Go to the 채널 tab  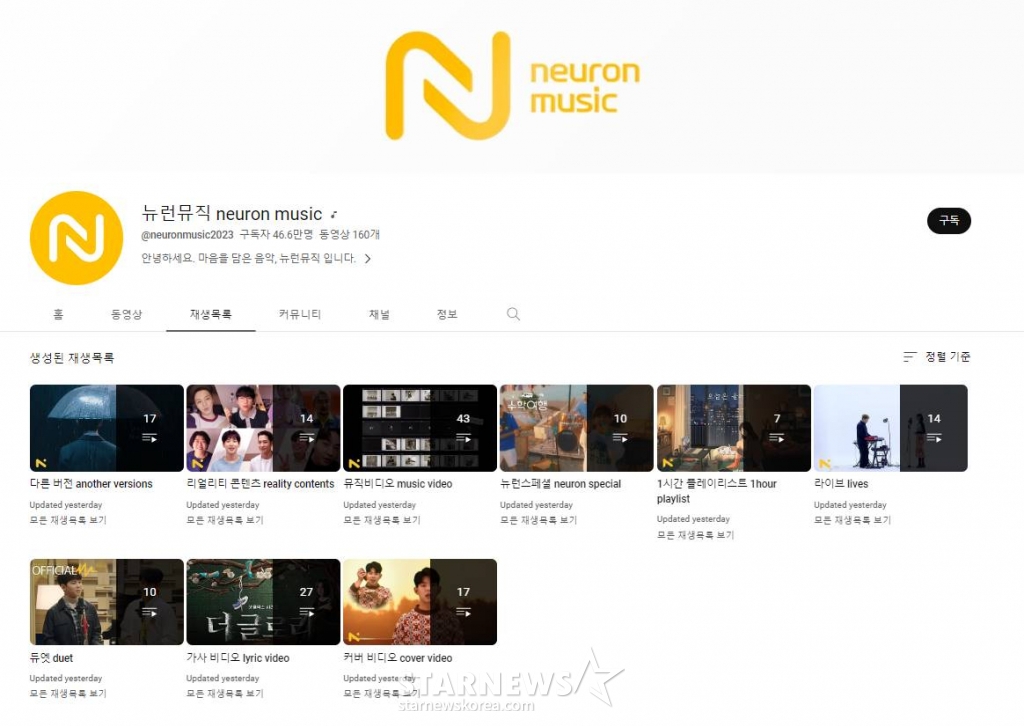click(379, 314)
